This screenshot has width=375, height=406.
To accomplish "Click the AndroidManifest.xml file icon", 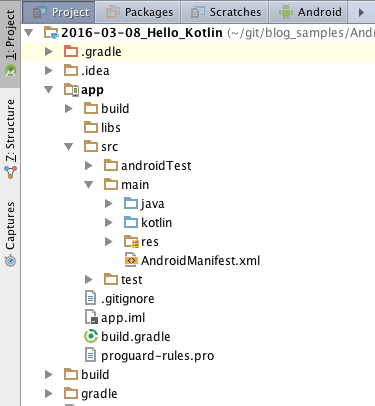I will [x=131, y=260].
